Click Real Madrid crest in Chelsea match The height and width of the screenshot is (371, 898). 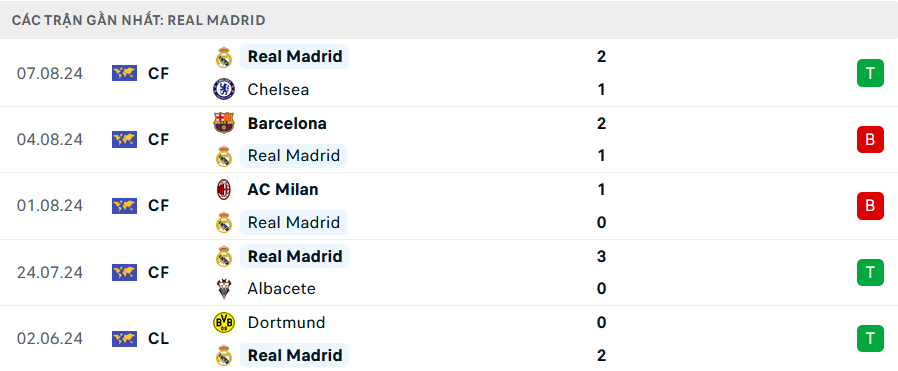coord(224,57)
